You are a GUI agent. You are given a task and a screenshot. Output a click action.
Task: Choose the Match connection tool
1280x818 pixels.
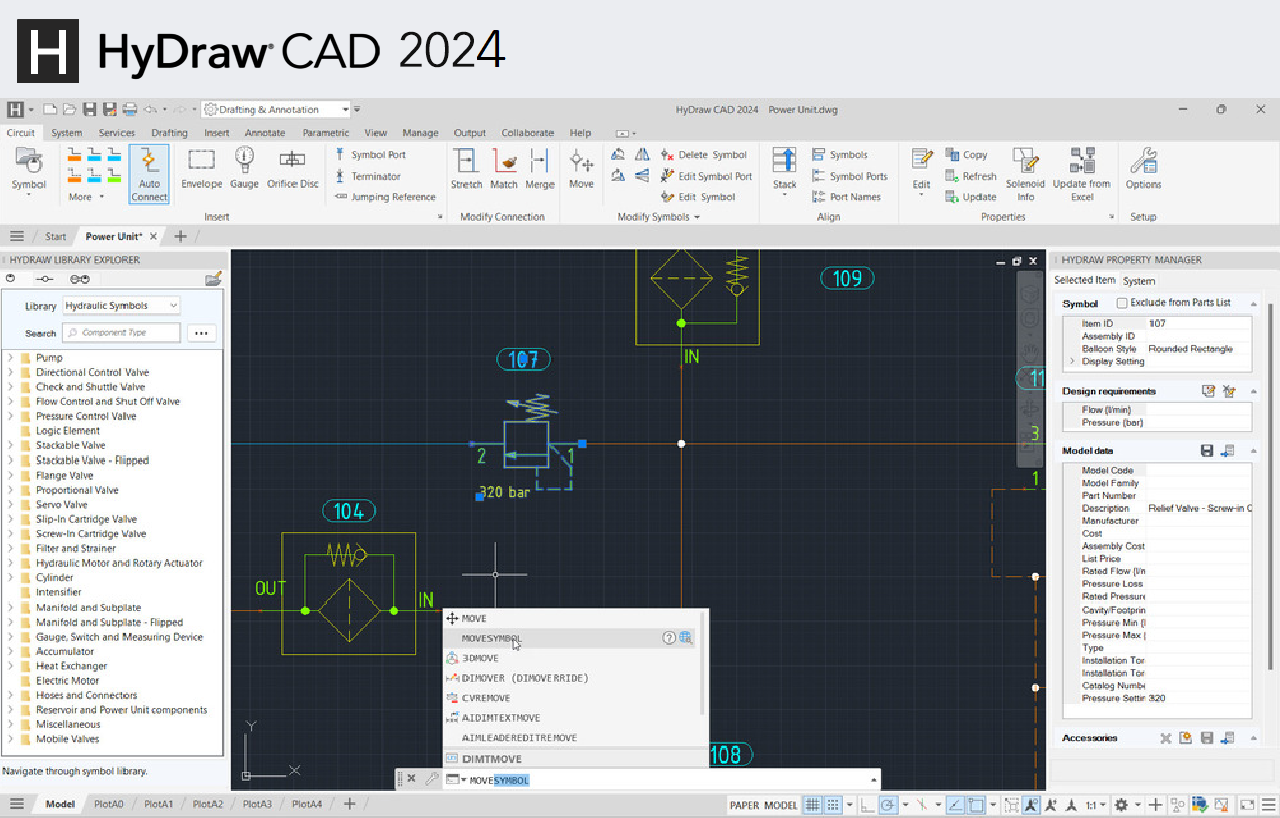point(504,168)
